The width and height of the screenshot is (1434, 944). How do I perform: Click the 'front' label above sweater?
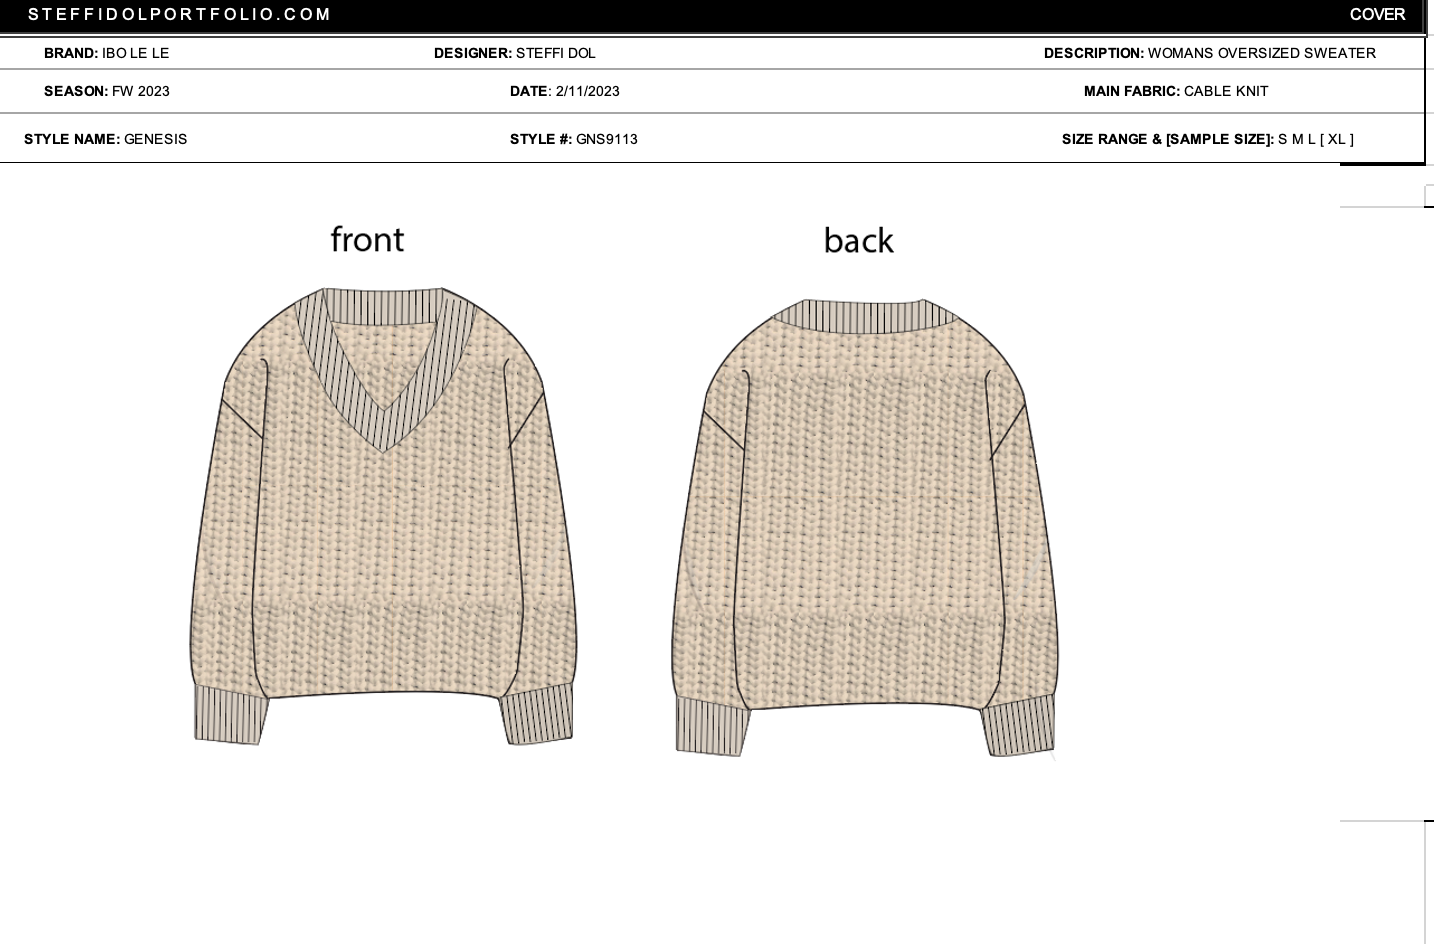click(367, 239)
